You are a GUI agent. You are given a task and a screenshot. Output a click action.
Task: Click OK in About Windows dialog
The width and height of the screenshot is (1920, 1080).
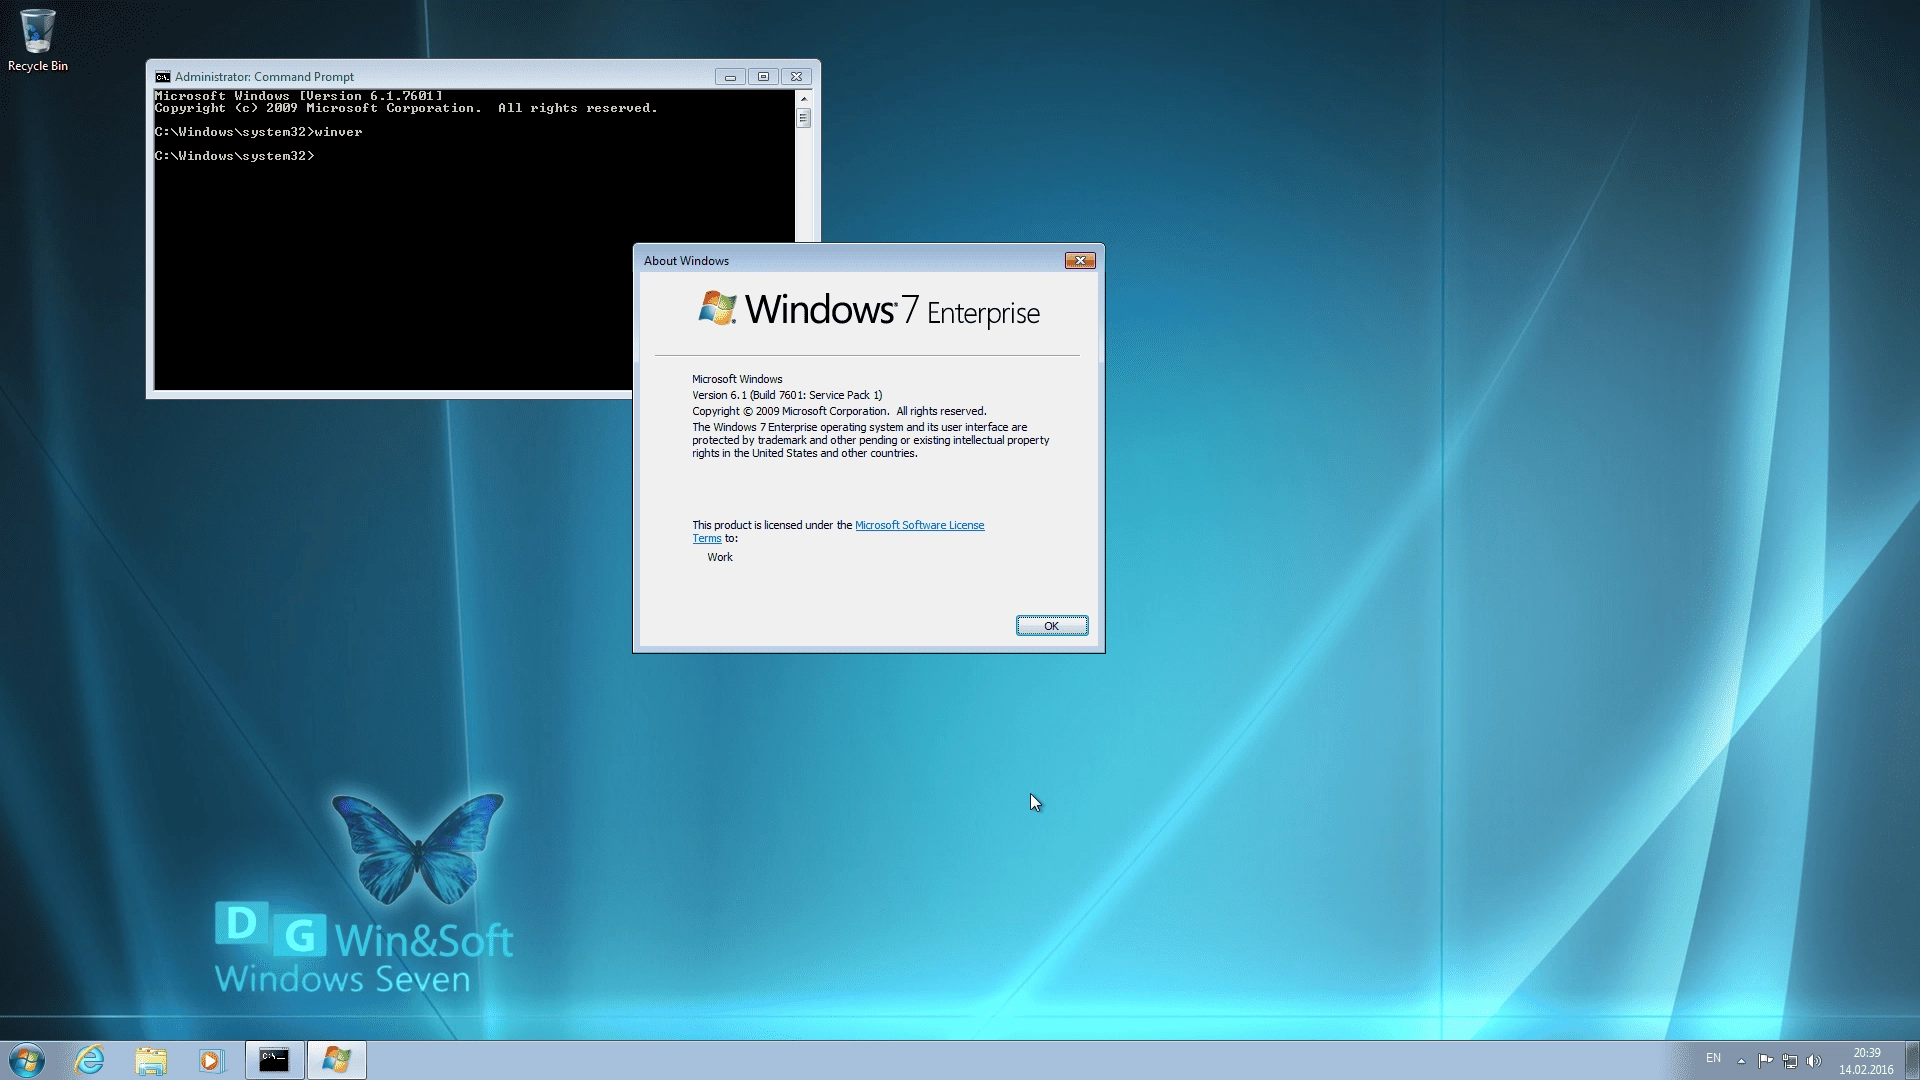(x=1052, y=626)
